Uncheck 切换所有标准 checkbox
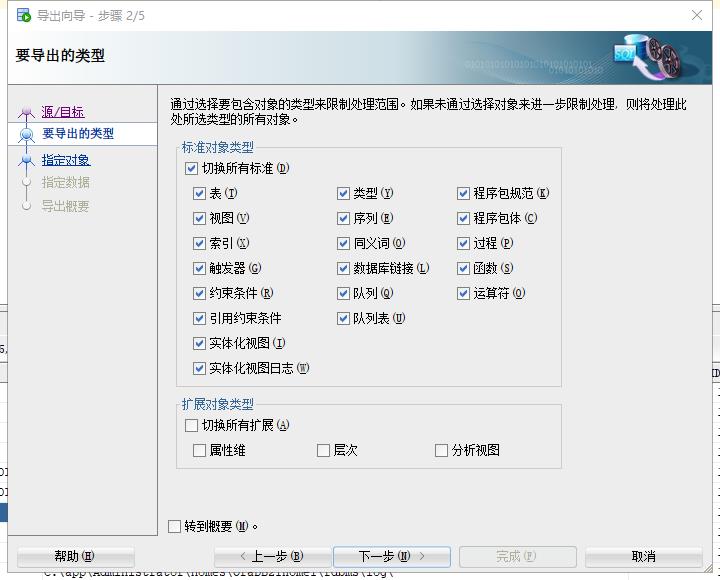 coord(192,169)
